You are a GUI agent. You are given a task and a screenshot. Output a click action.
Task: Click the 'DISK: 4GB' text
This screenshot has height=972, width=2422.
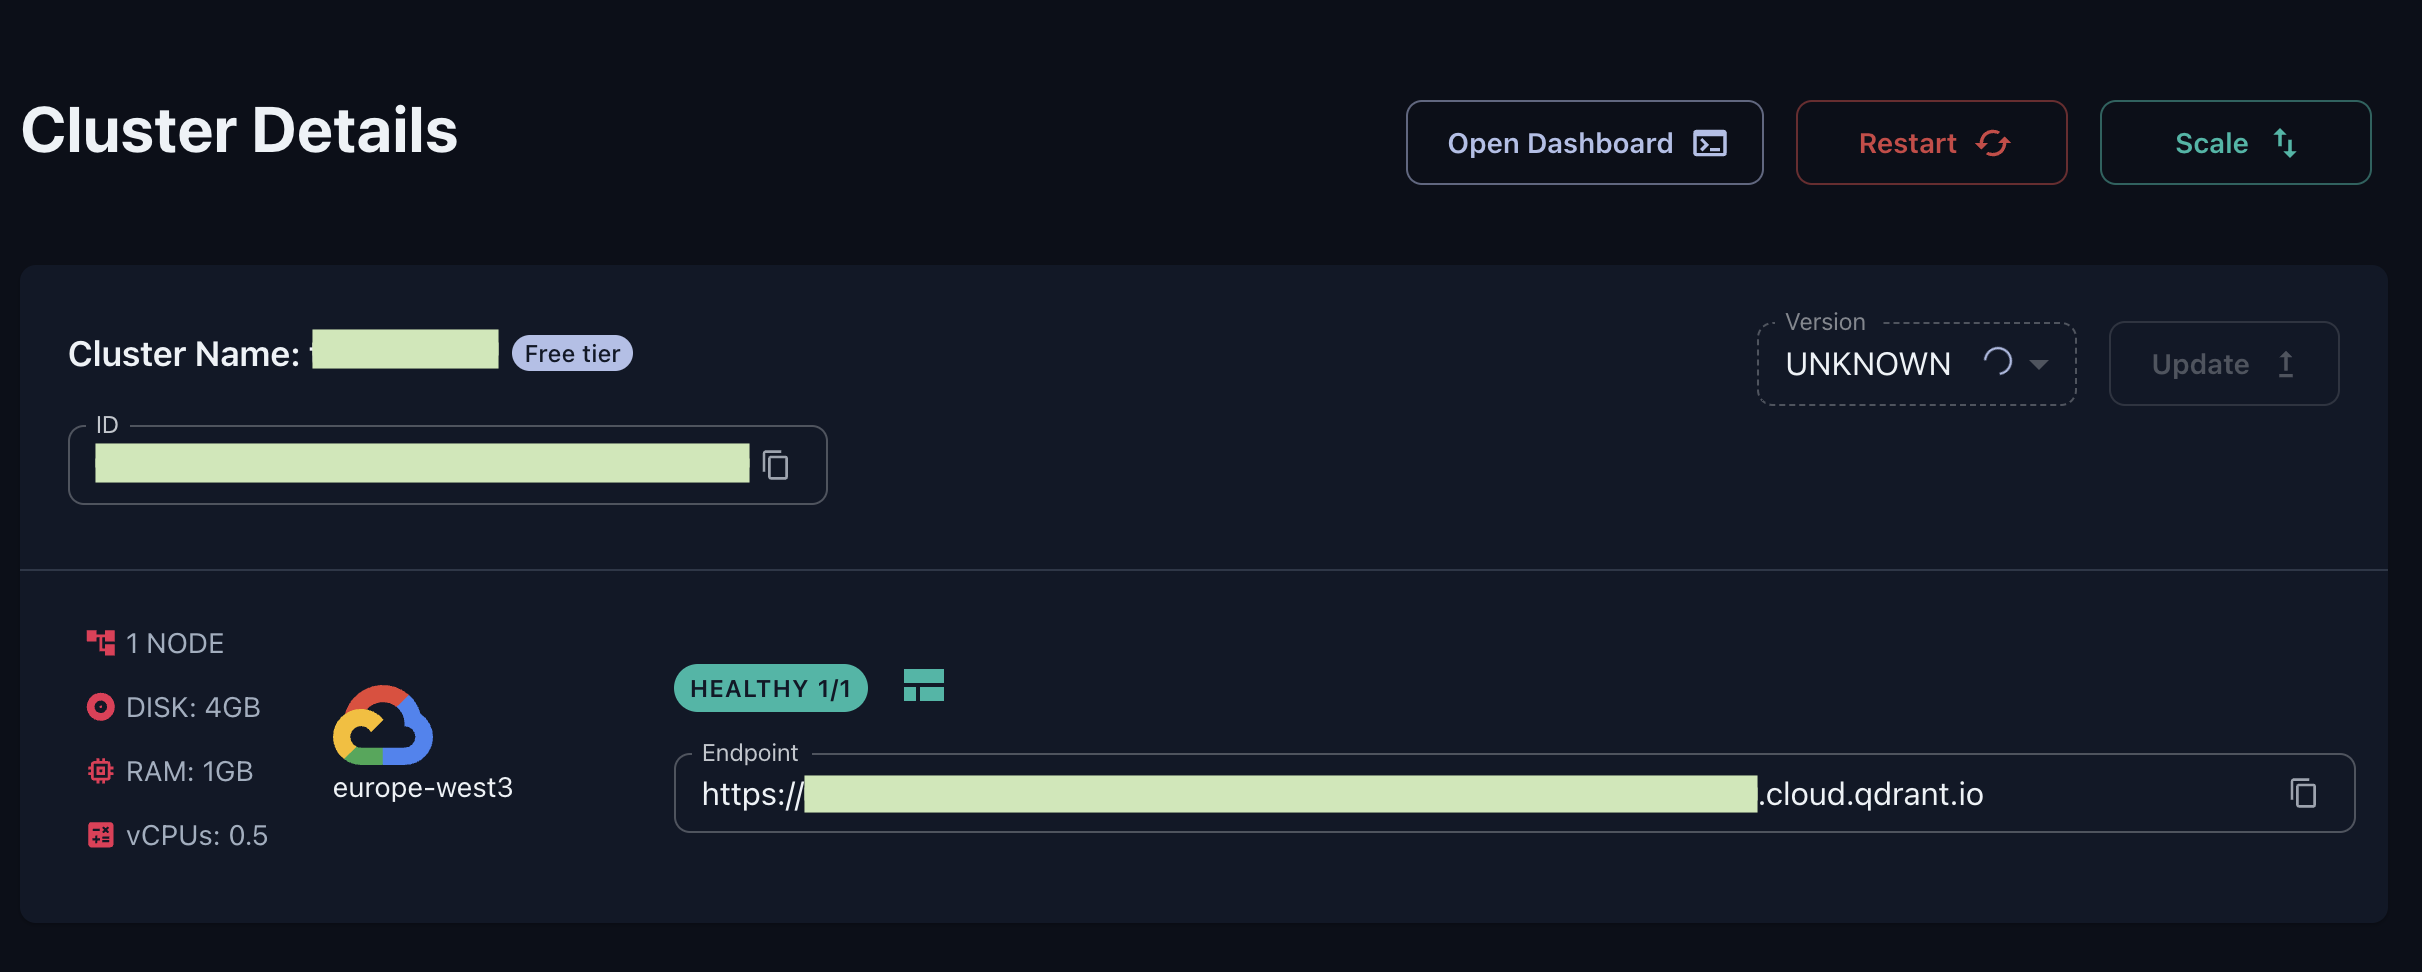coord(193,707)
